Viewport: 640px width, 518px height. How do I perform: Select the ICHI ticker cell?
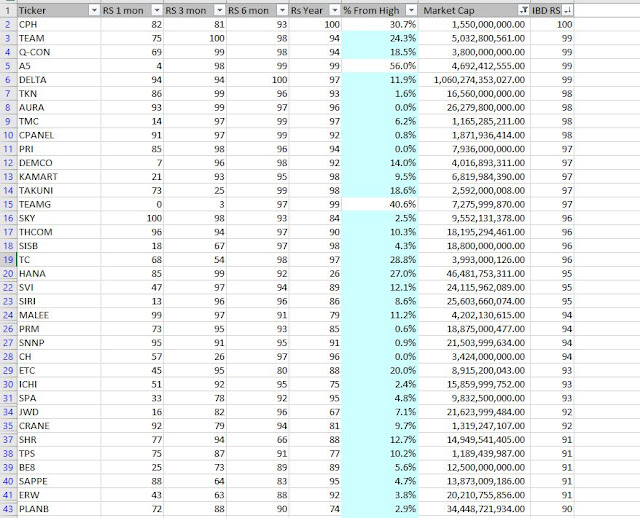pyautogui.click(x=59, y=384)
